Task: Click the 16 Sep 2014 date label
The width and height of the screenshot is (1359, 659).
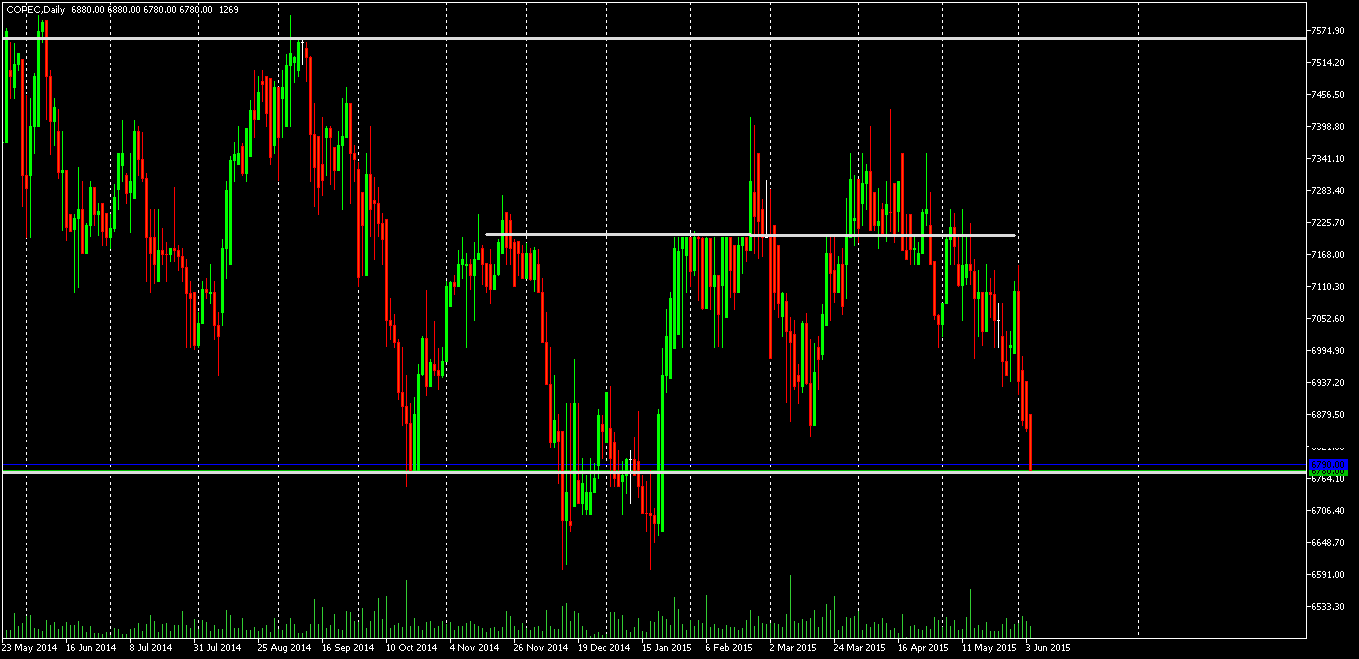Action: tap(347, 648)
